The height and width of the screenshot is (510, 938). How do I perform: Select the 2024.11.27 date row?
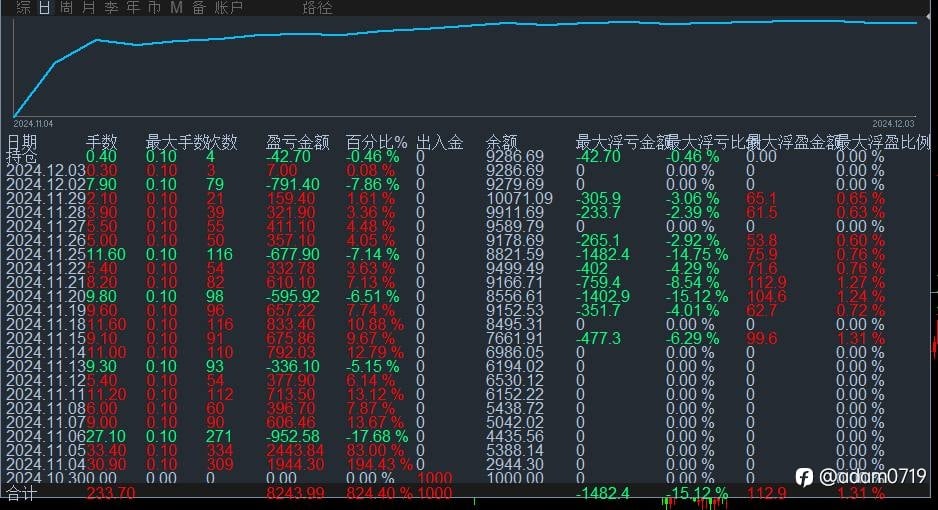[46, 227]
